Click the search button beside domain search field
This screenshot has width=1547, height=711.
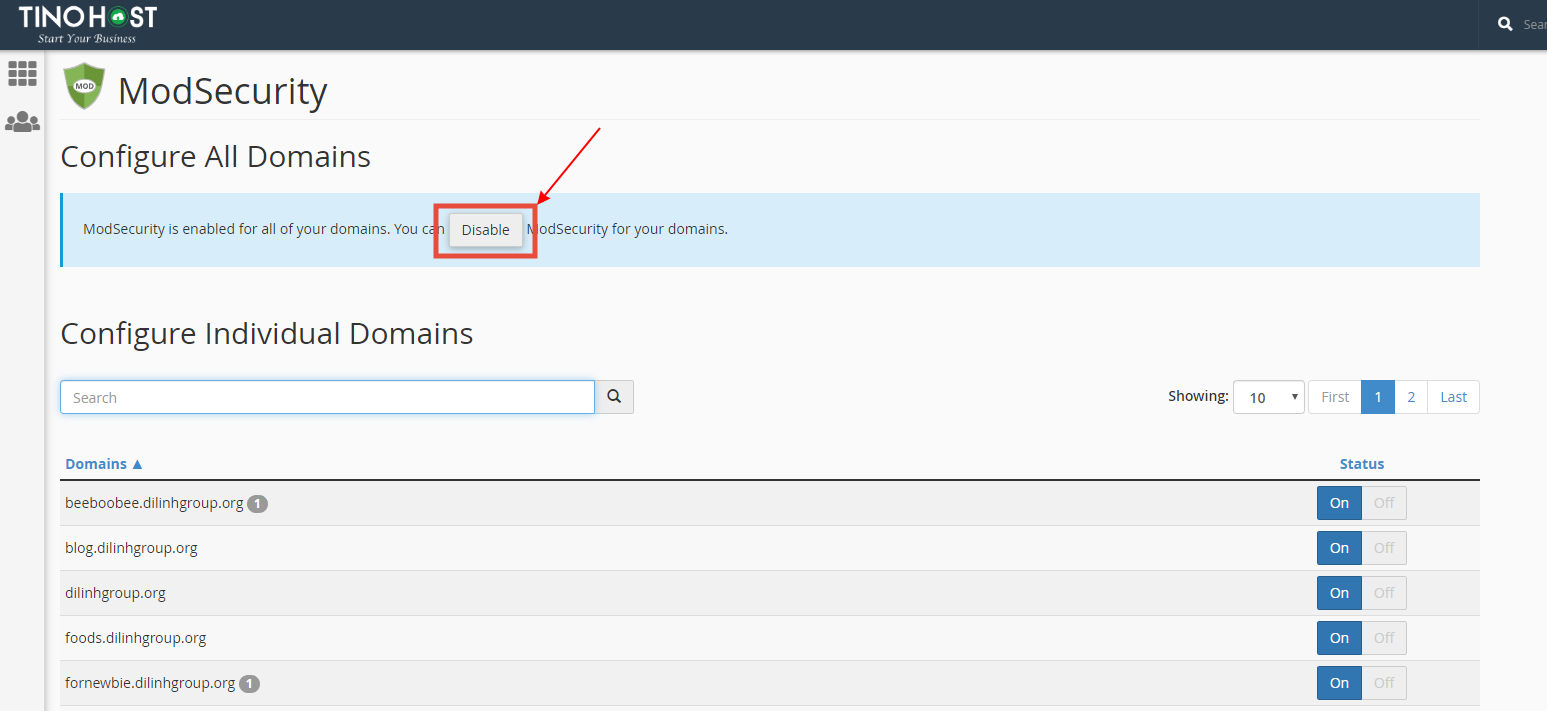[x=614, y=397]
